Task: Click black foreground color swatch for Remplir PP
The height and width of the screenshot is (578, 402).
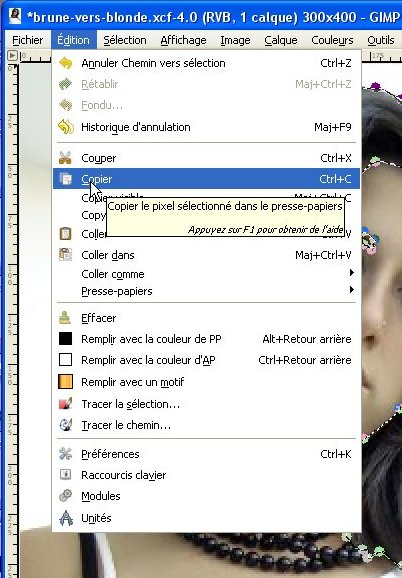Action: click(x=66, y=338)
